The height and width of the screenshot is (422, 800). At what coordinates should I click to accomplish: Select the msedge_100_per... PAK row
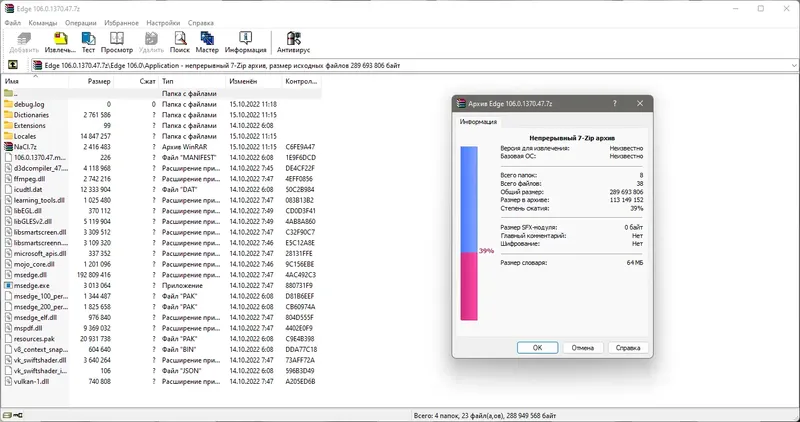click(x=161, y=296)
